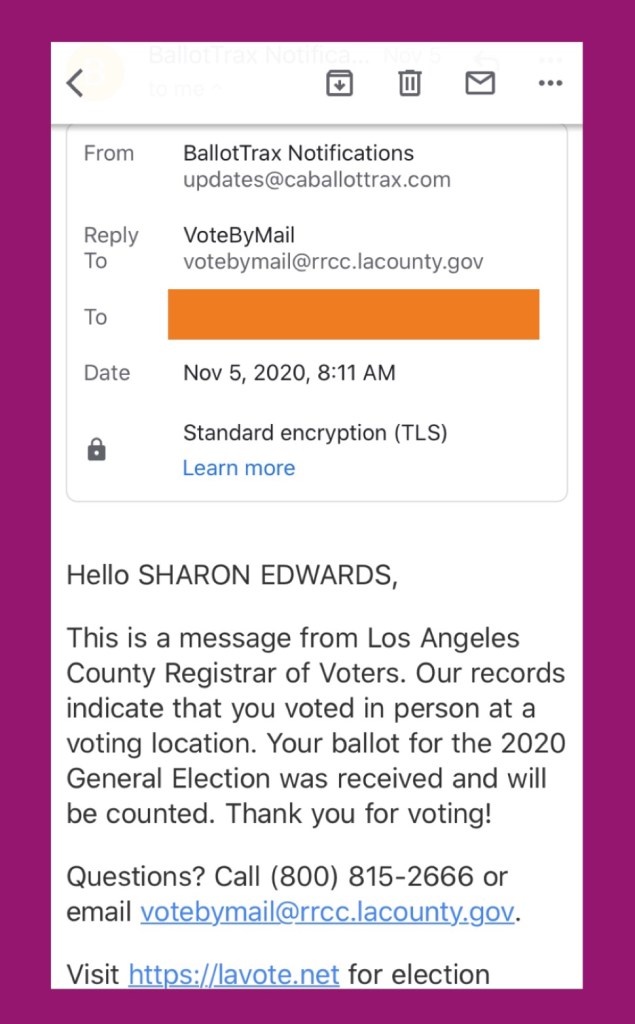The image size is (635, 1024).
Task: Open the https://lavote.net link
Action: (x=234, y=974)
